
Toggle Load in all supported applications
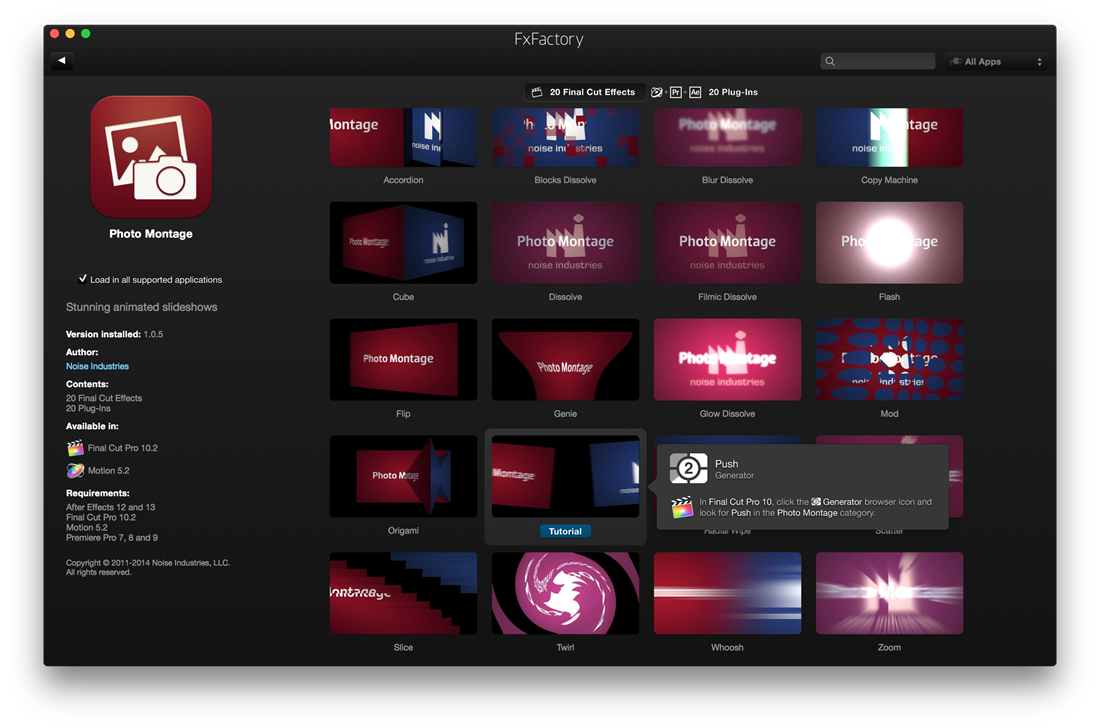83,279
